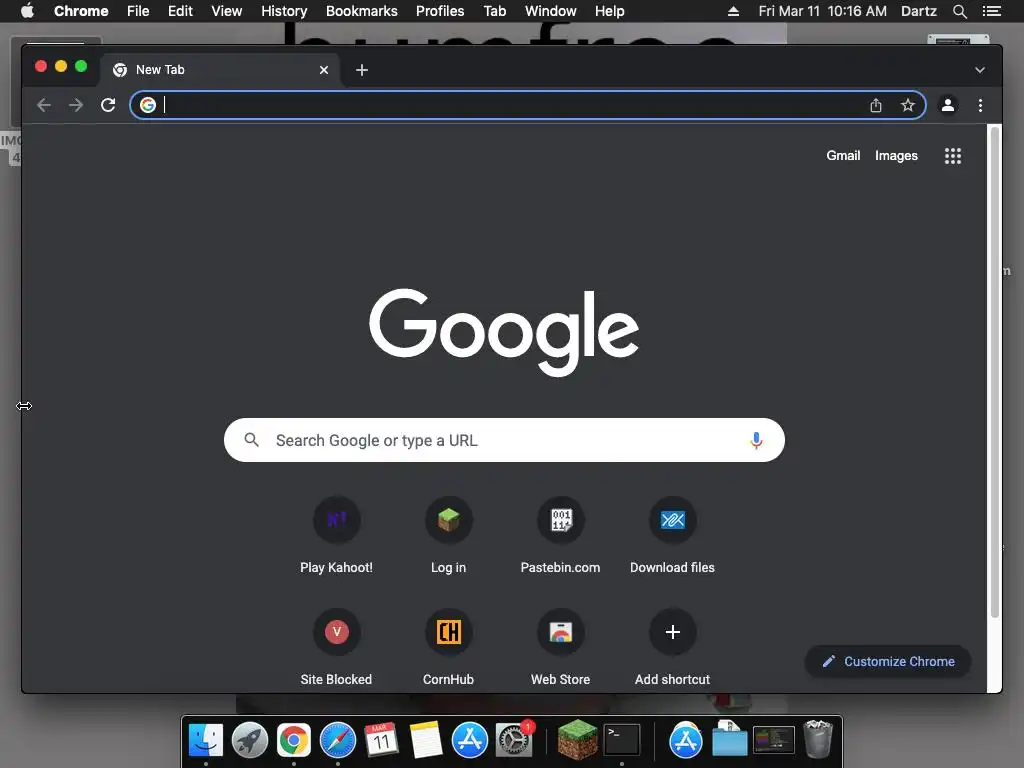Open the Gmail link
Viewport: 1024px width, 768px height.
pos(843,155)
